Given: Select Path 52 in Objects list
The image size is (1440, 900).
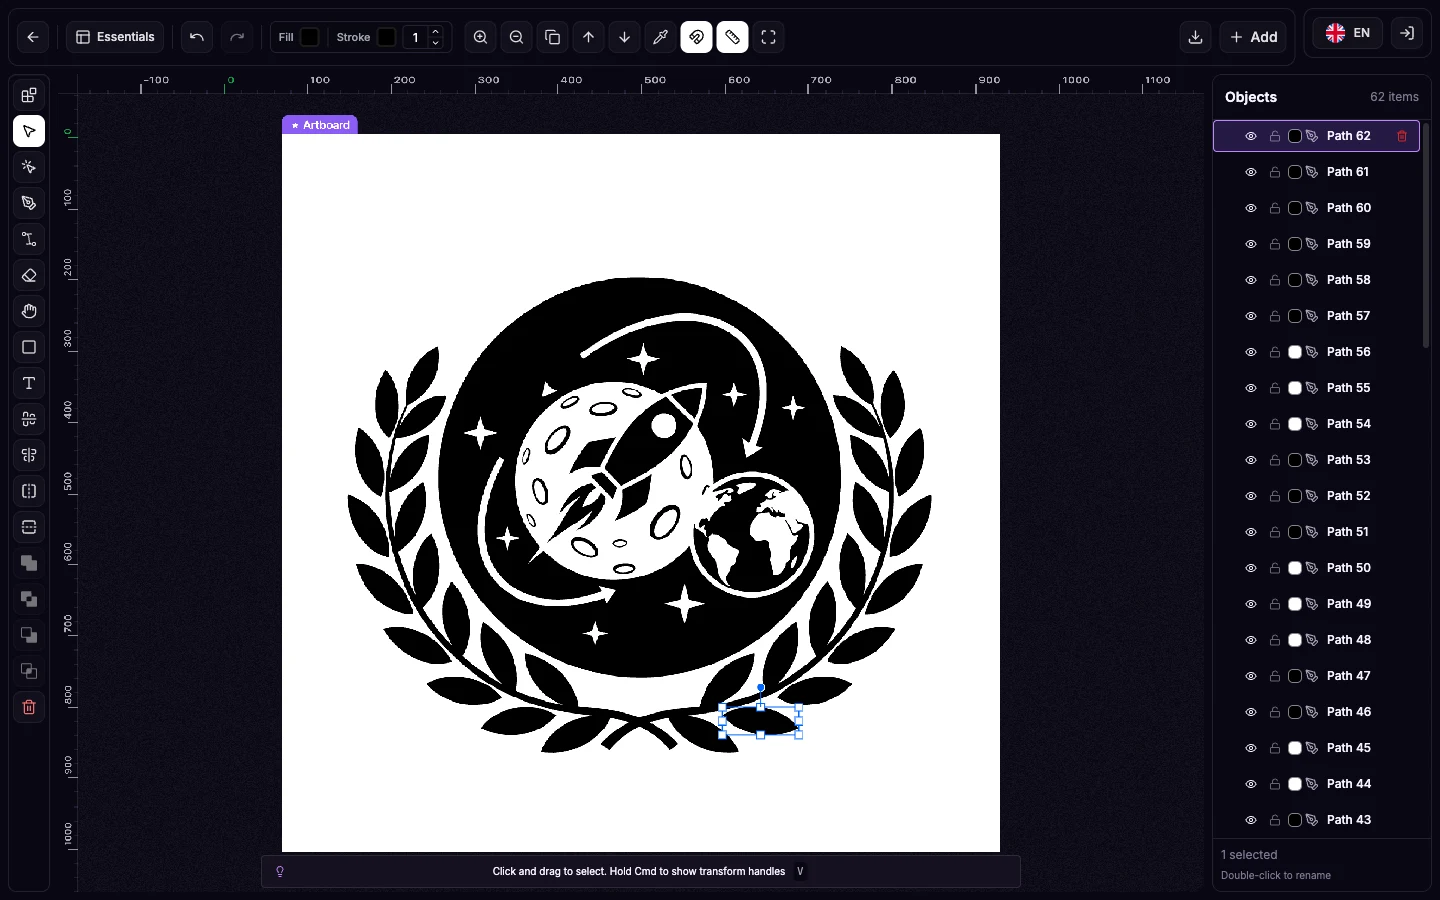Looking at the screenshot, I should [x=1316, y=496].
